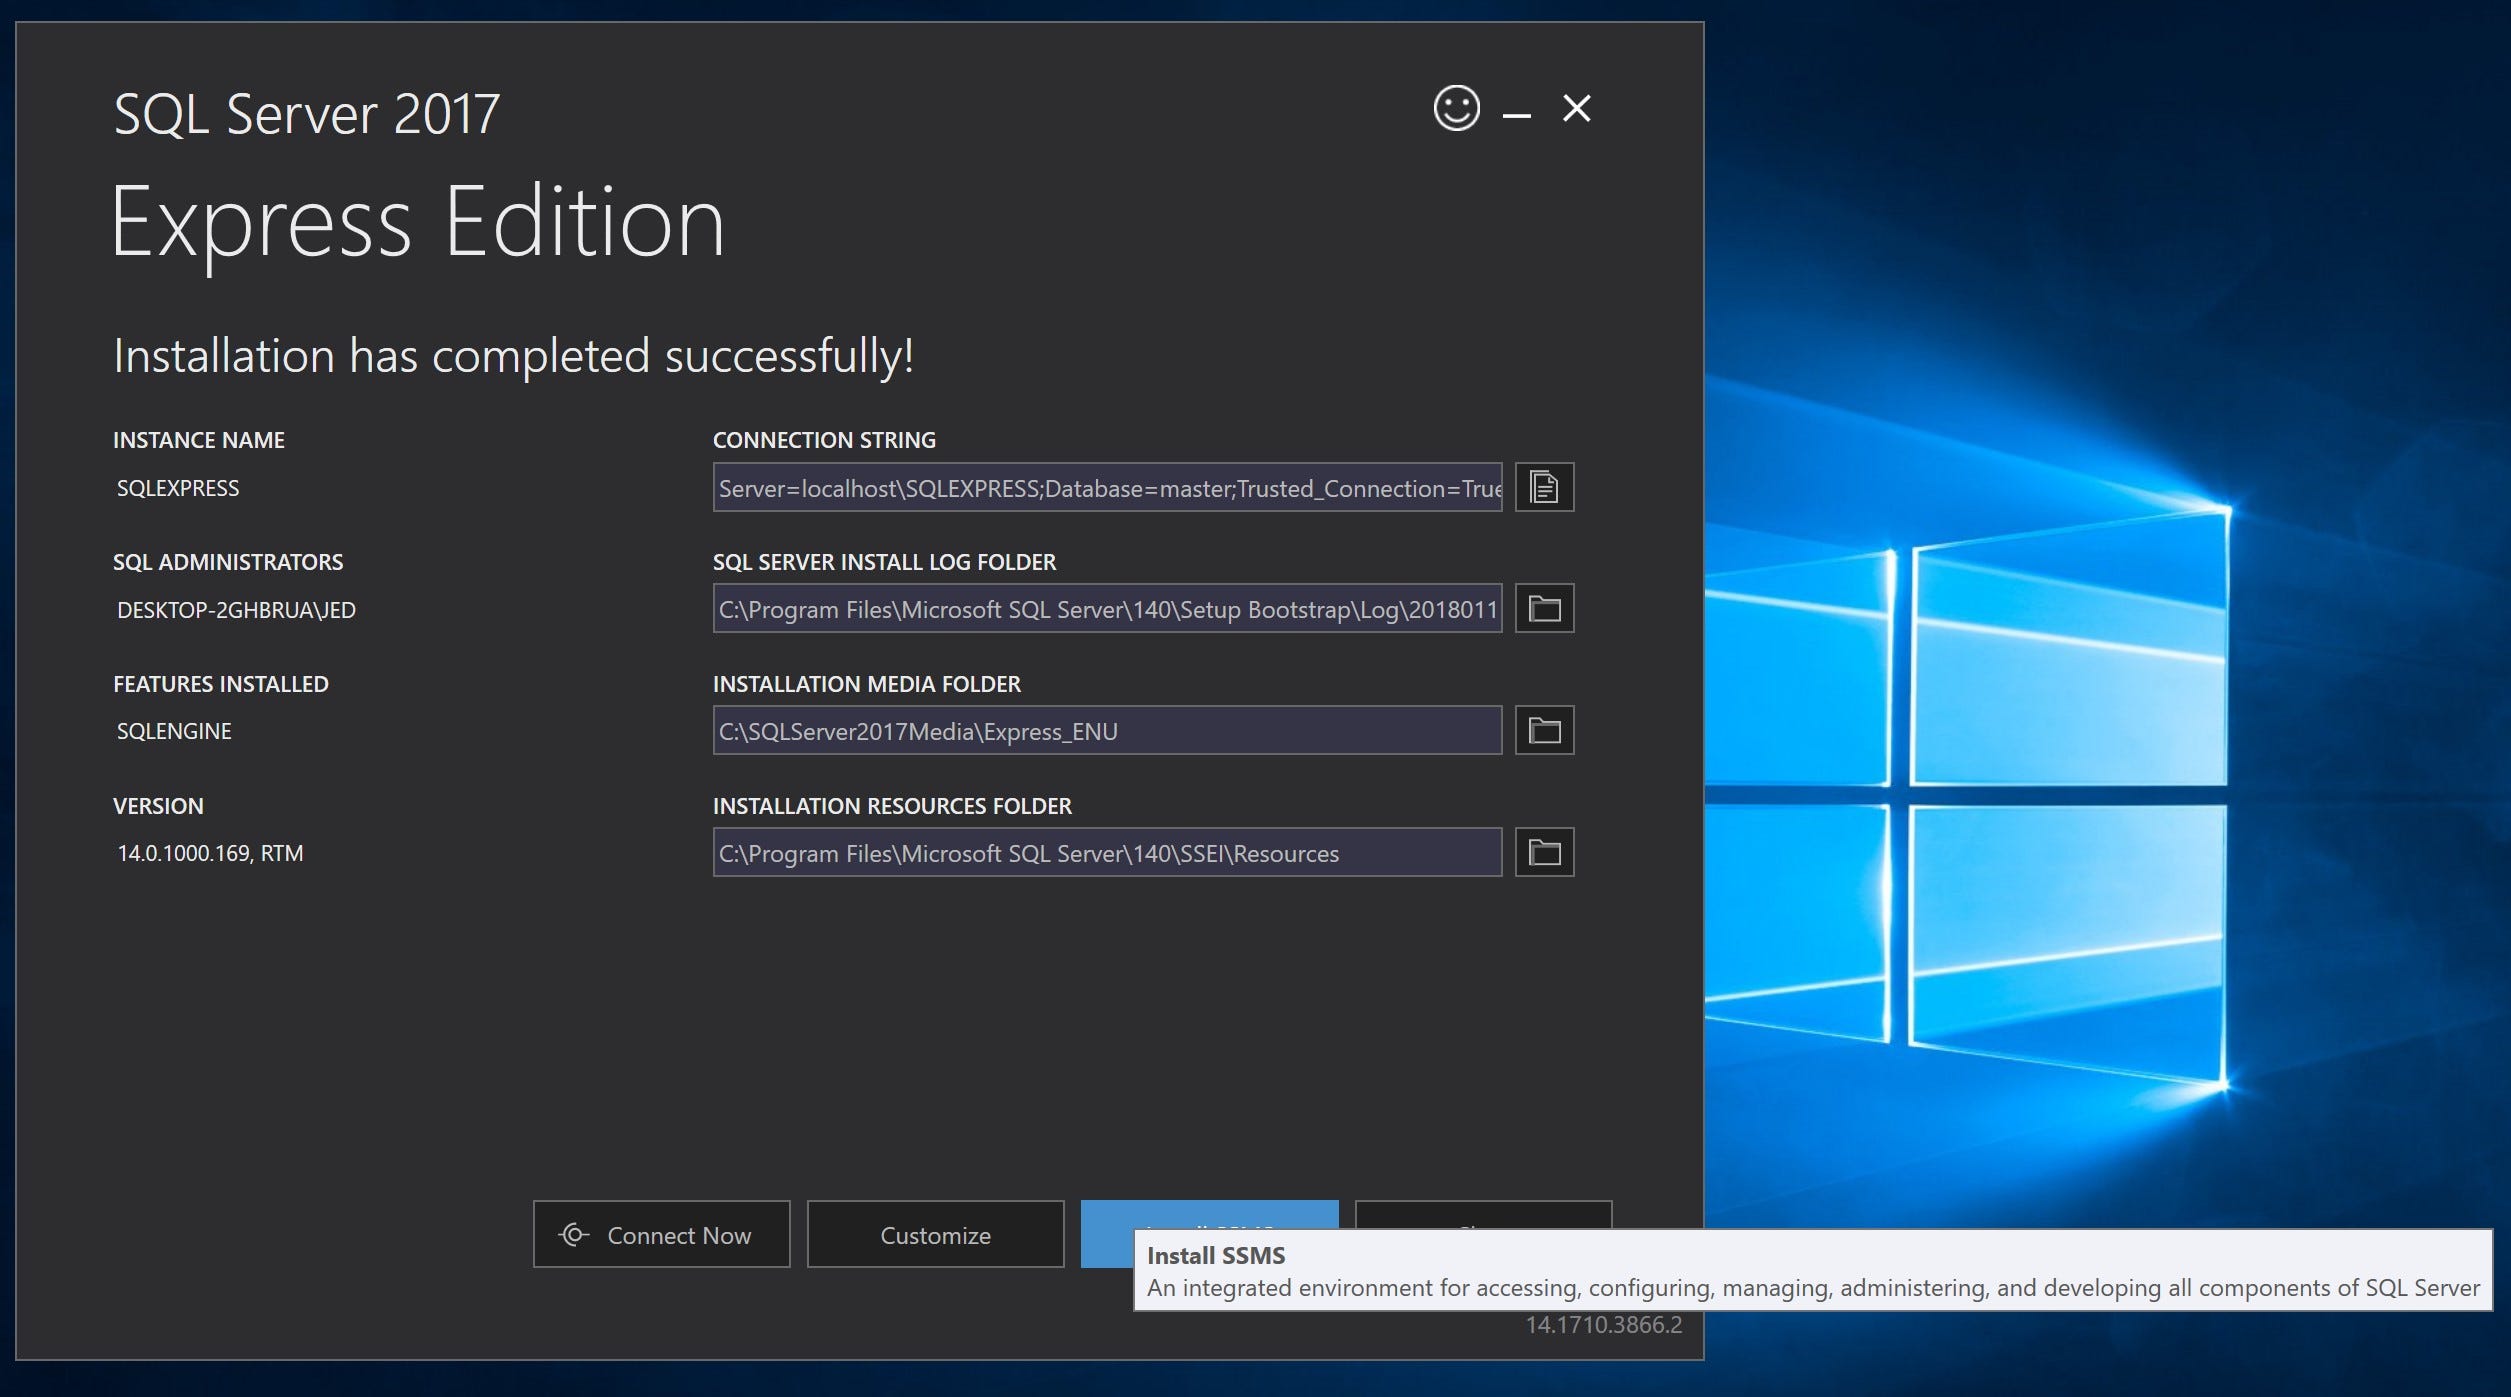Click the SQLENGINE installed feature text
The image size is (2511, 1397).
tap(174, 731)
